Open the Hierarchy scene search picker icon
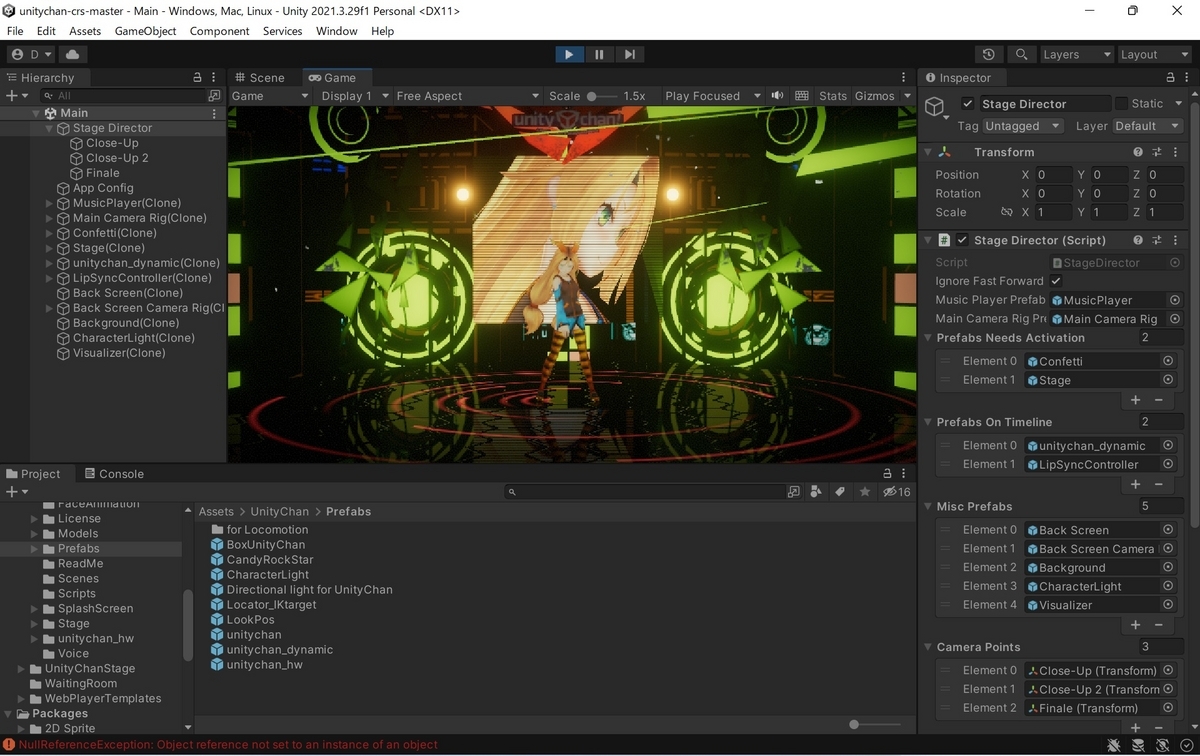The height and width of the screenshot is (756, 1200). (214, 96)
